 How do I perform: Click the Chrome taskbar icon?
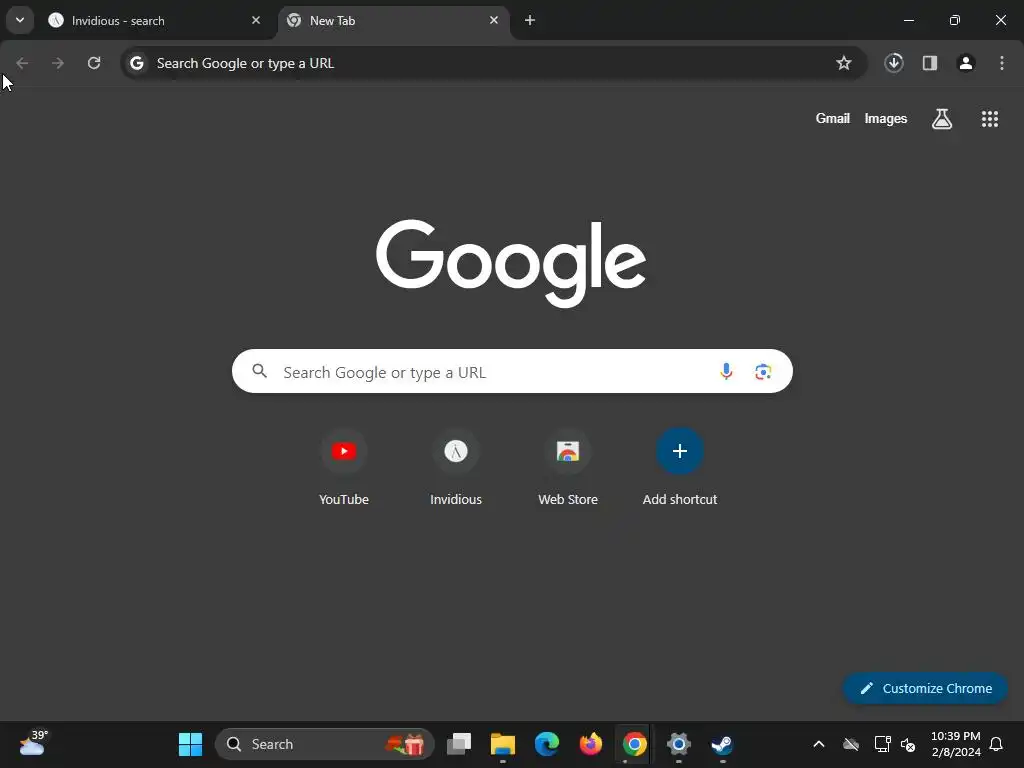(x=634, y=744)
